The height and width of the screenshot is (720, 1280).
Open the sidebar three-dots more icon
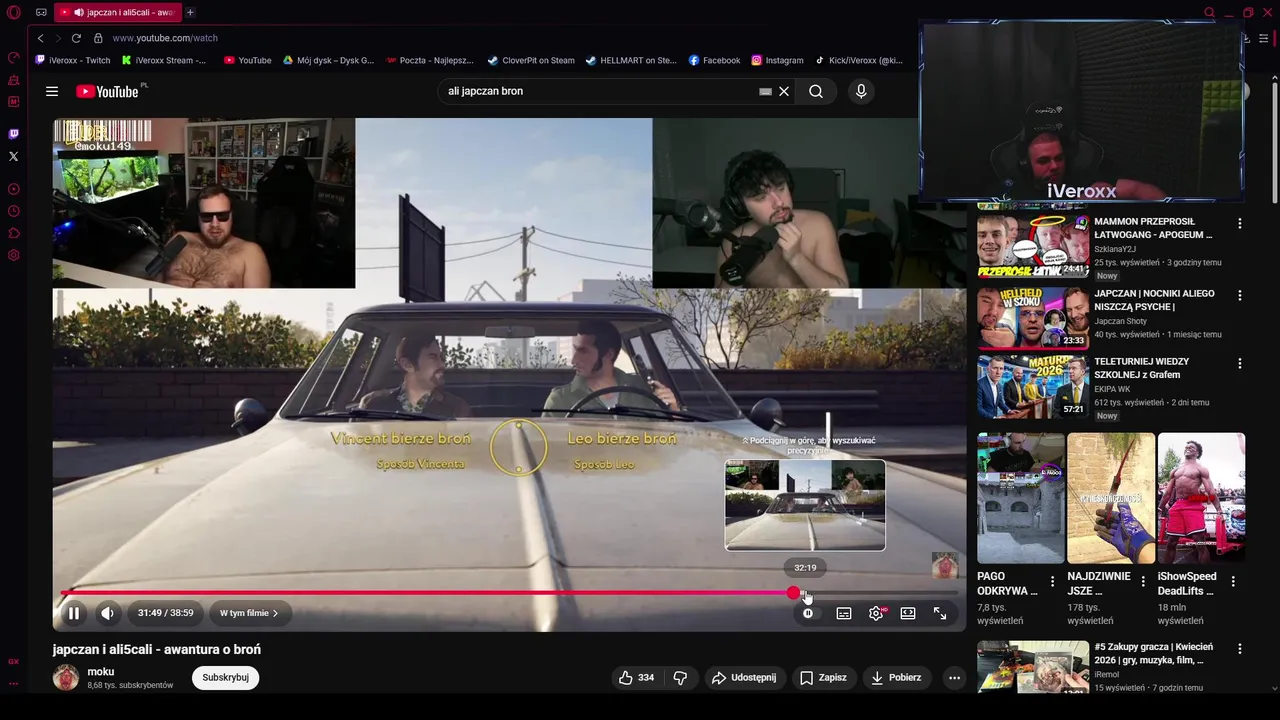(x=14, y=684)
